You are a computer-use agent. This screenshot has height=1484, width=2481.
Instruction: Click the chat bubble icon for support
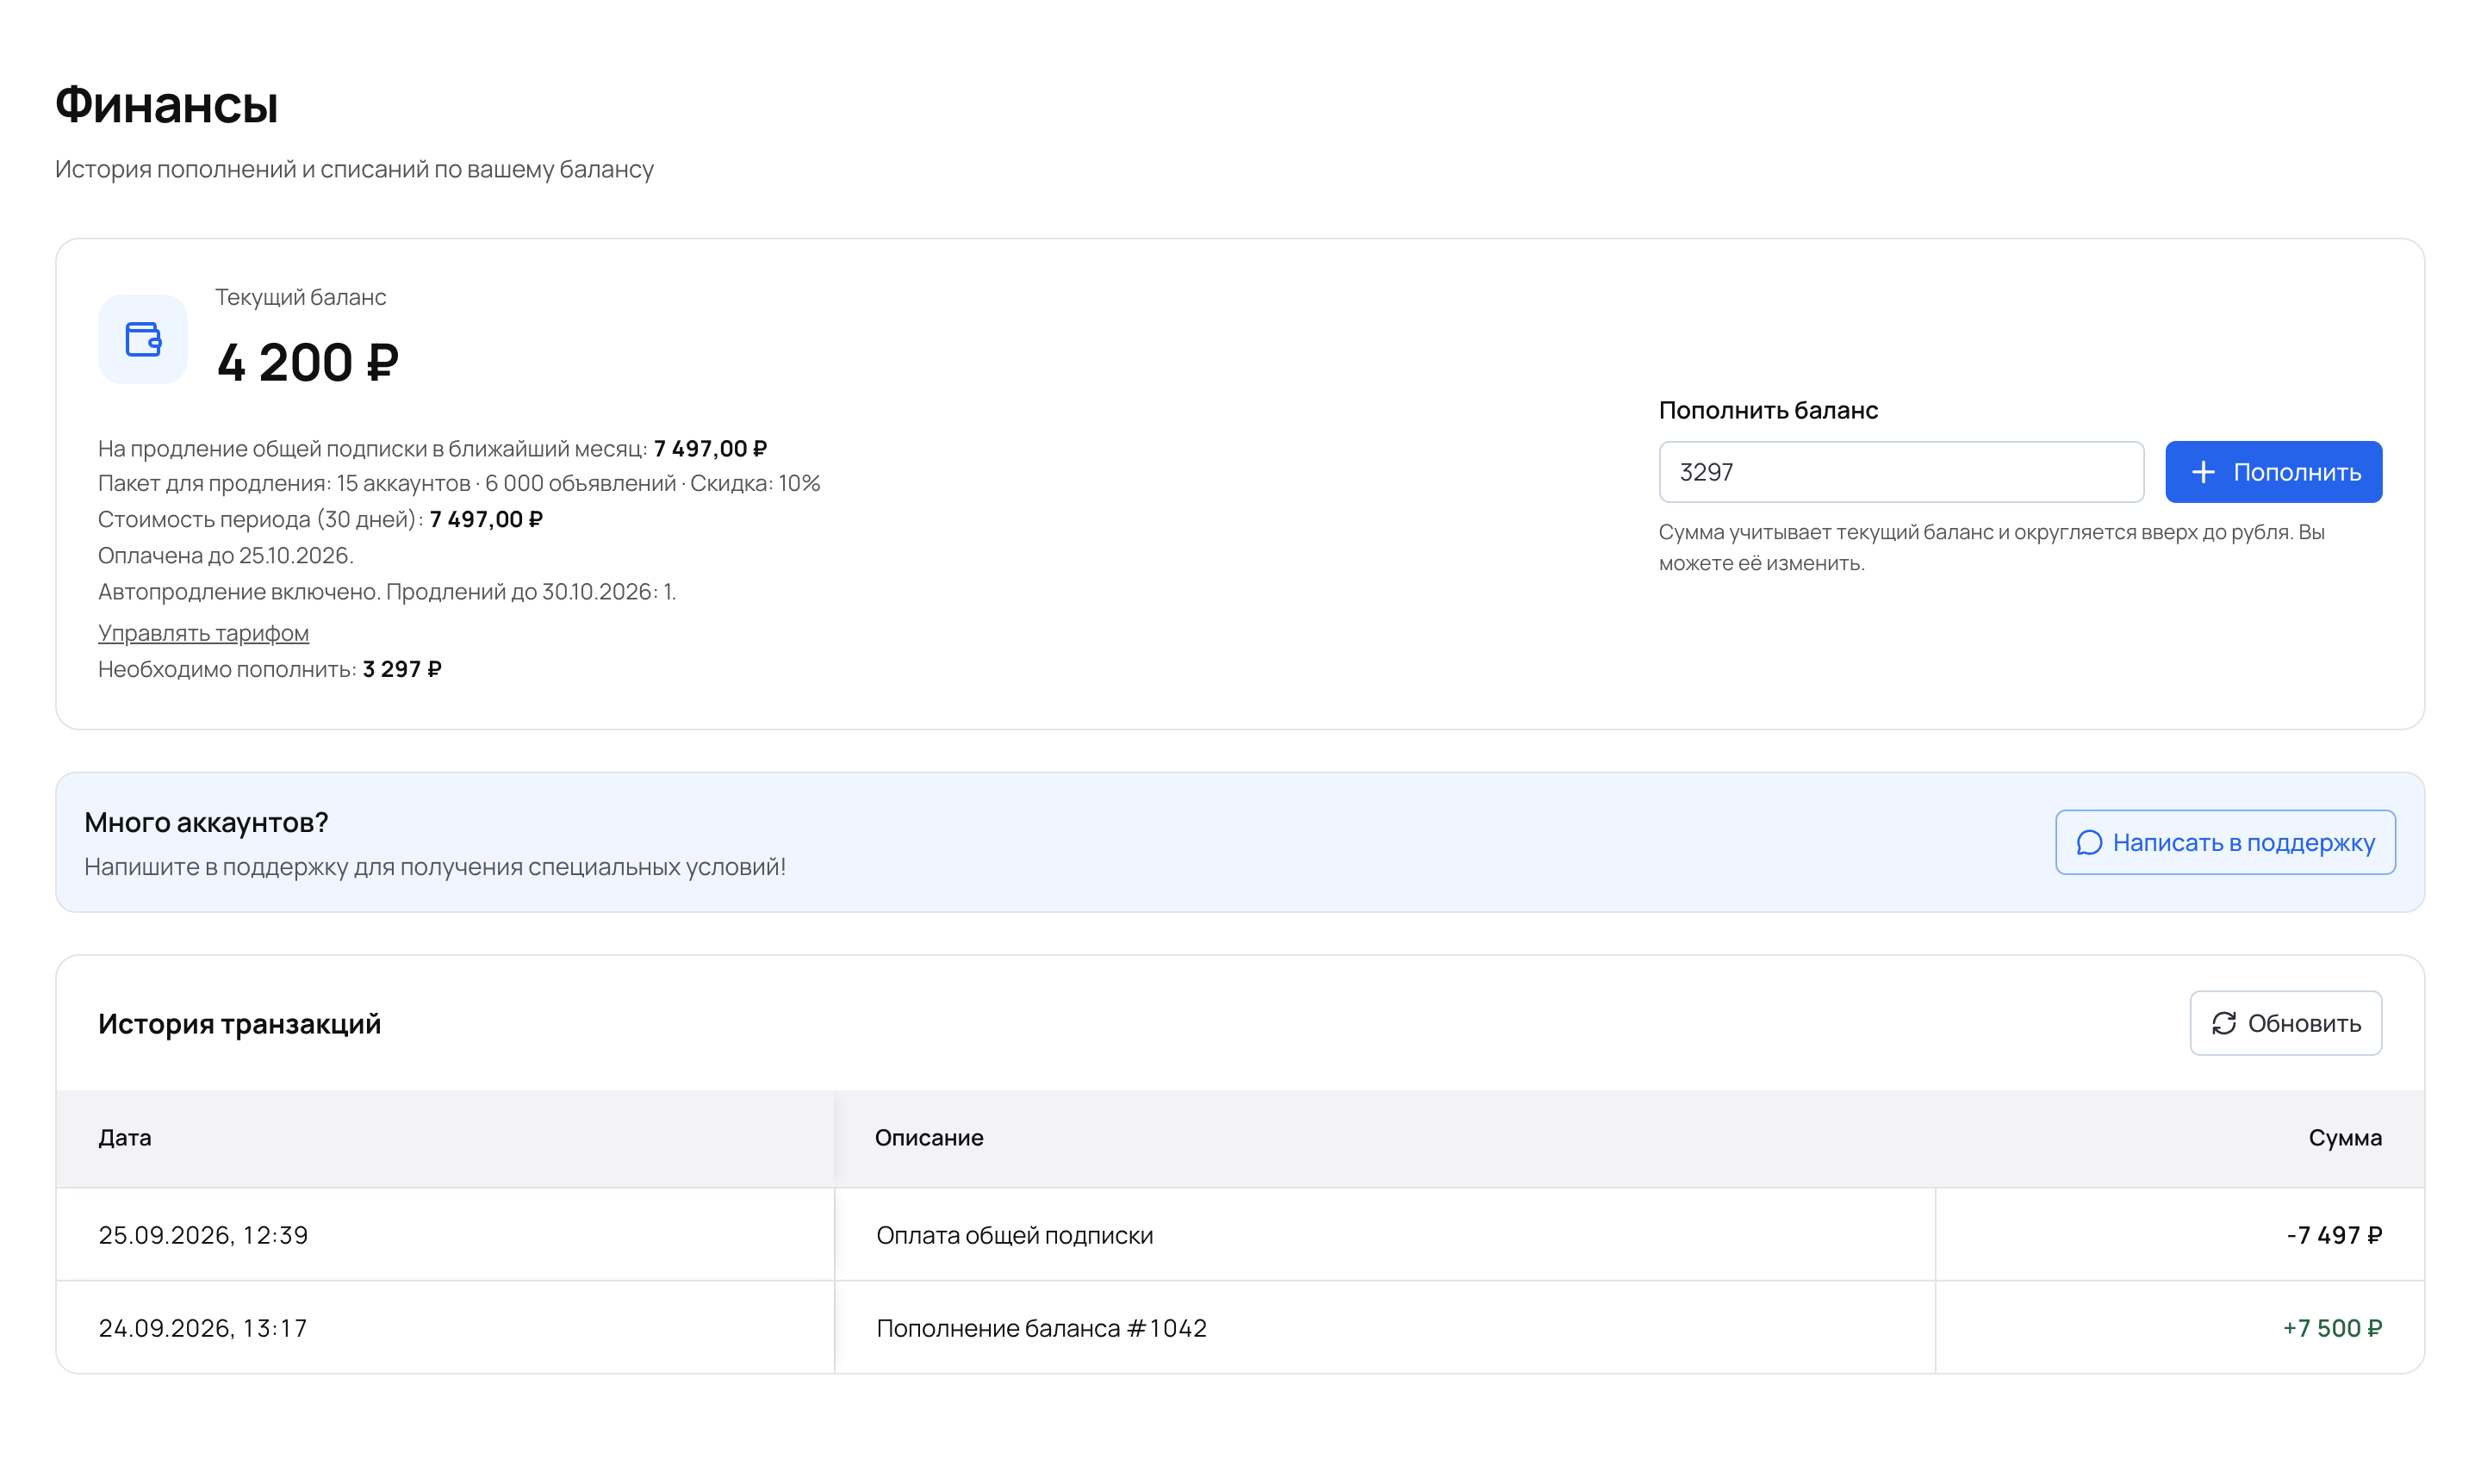pyautogui.click(x=2089, y=843)
